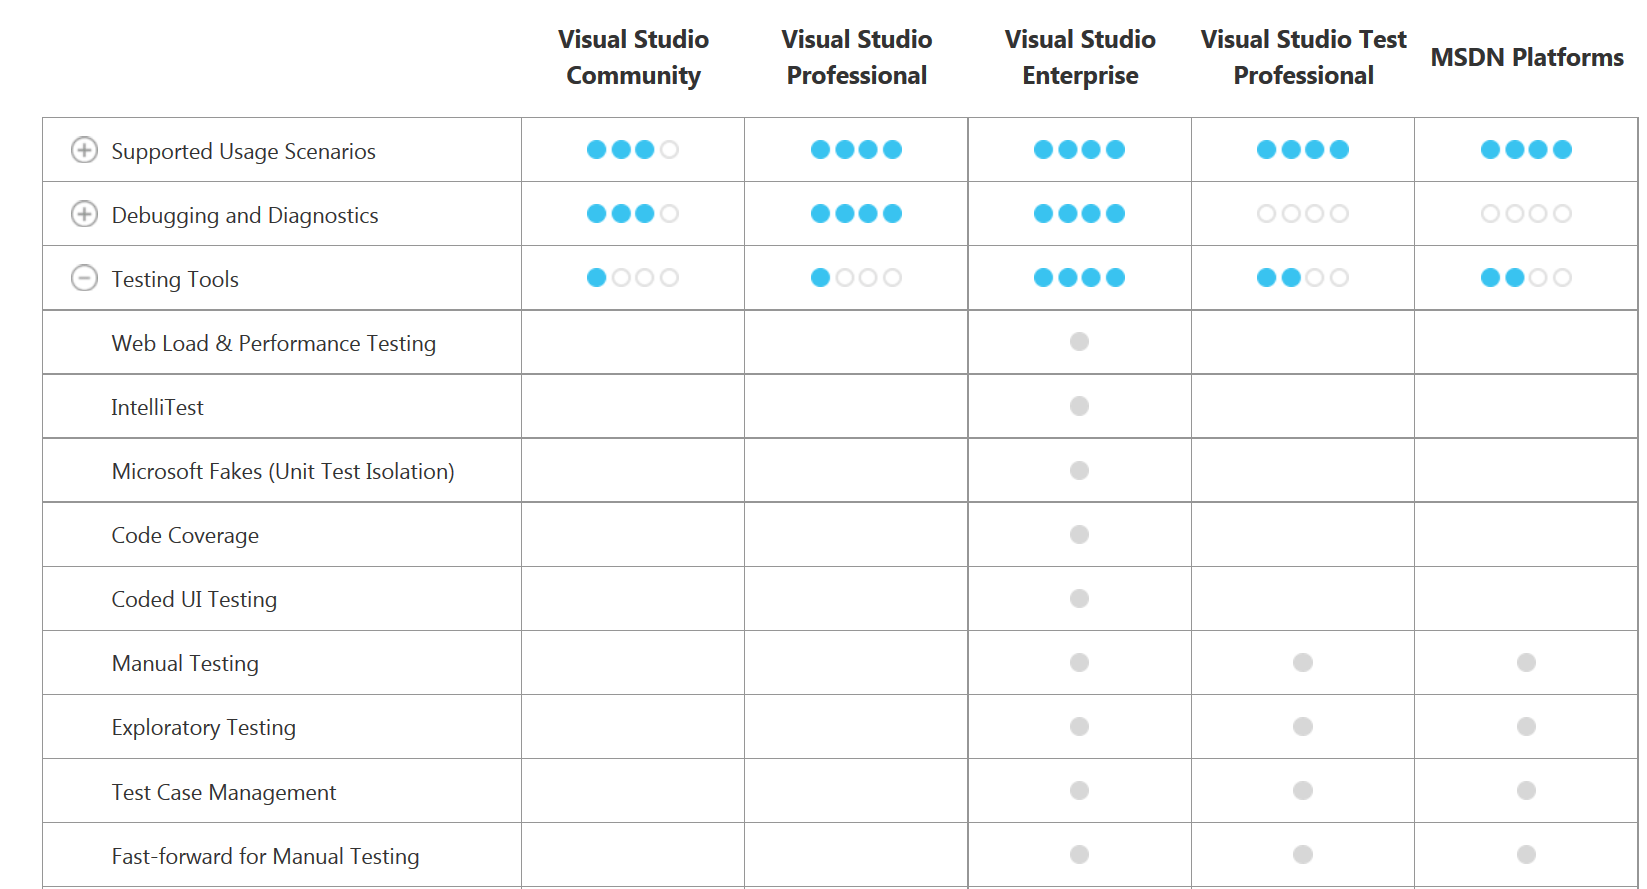1647x889 pixels.
Task: Click MSDN Platforms dot for Test Case Management
Action: pos(1526,790)
